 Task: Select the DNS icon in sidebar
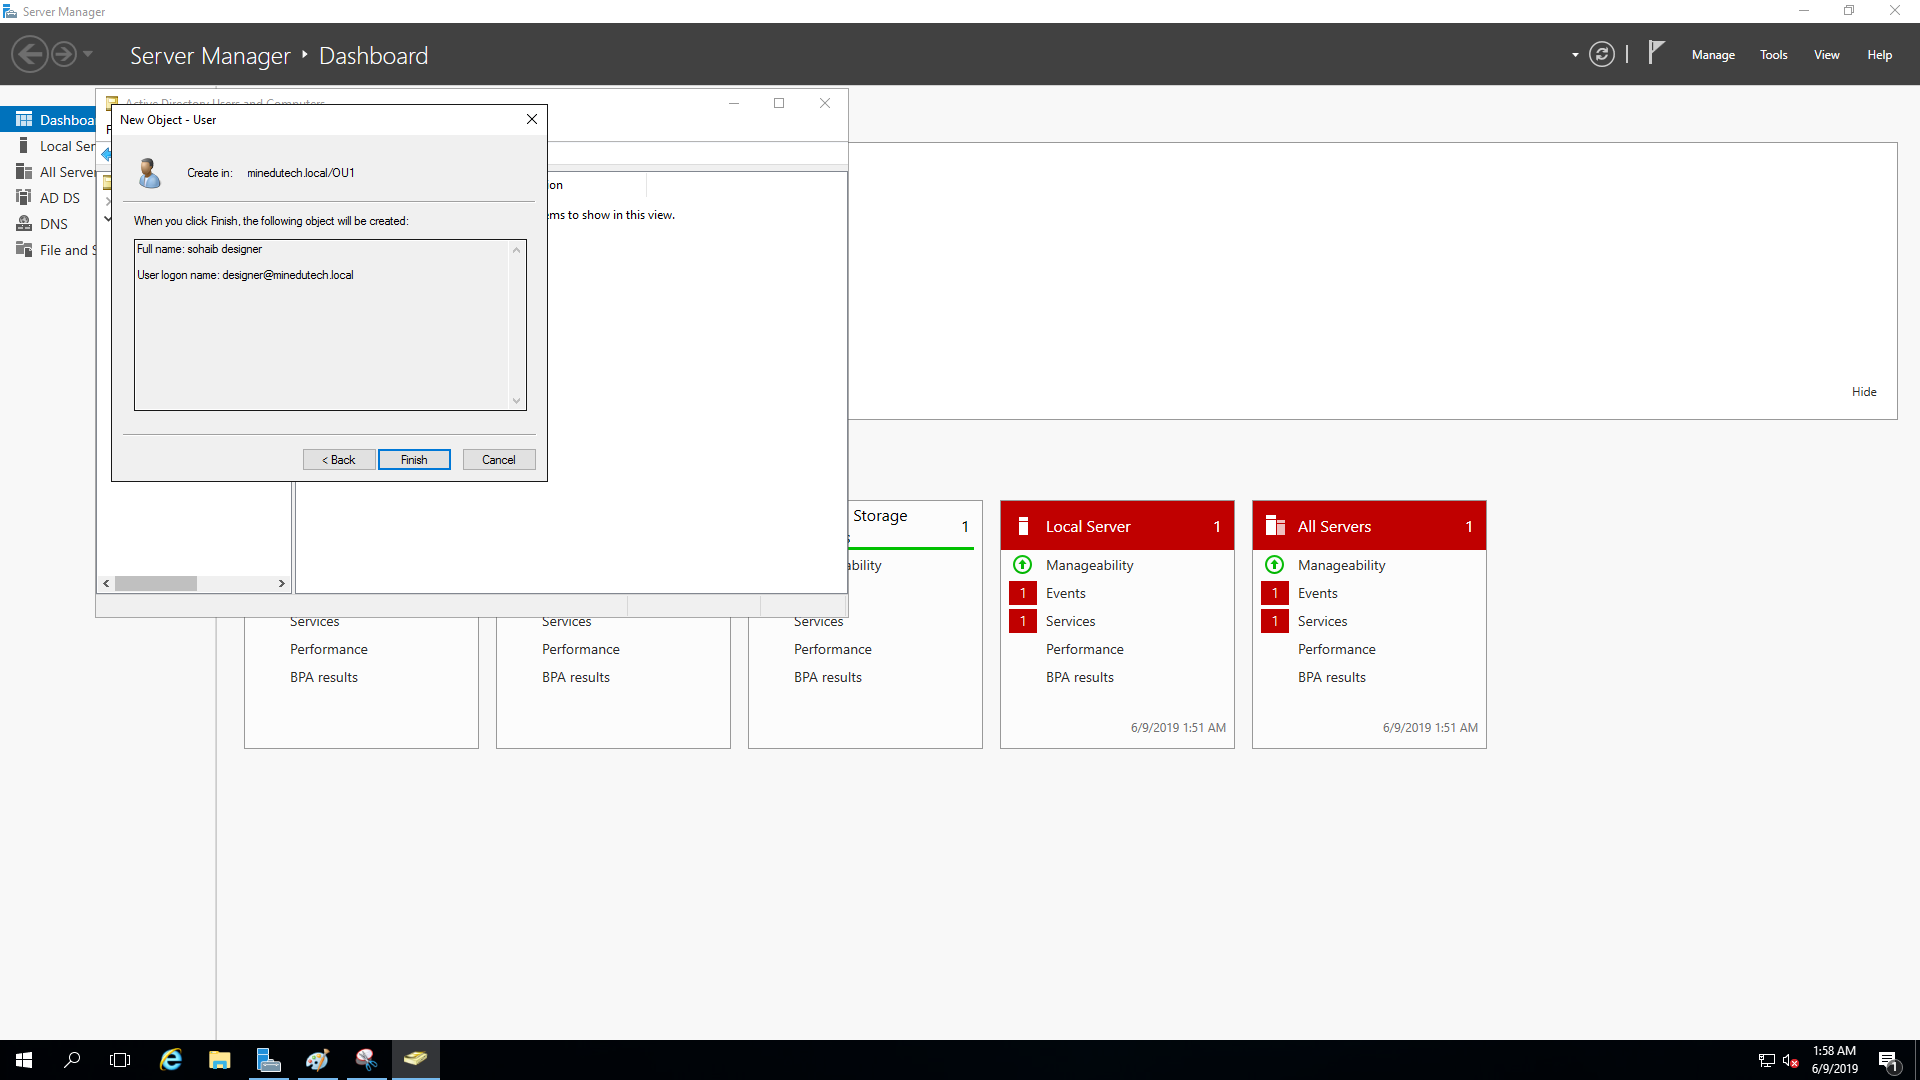coord(24,223)
